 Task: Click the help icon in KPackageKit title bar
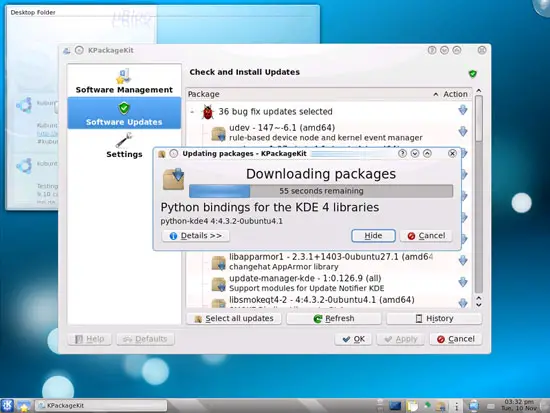[x=432, y=50]
